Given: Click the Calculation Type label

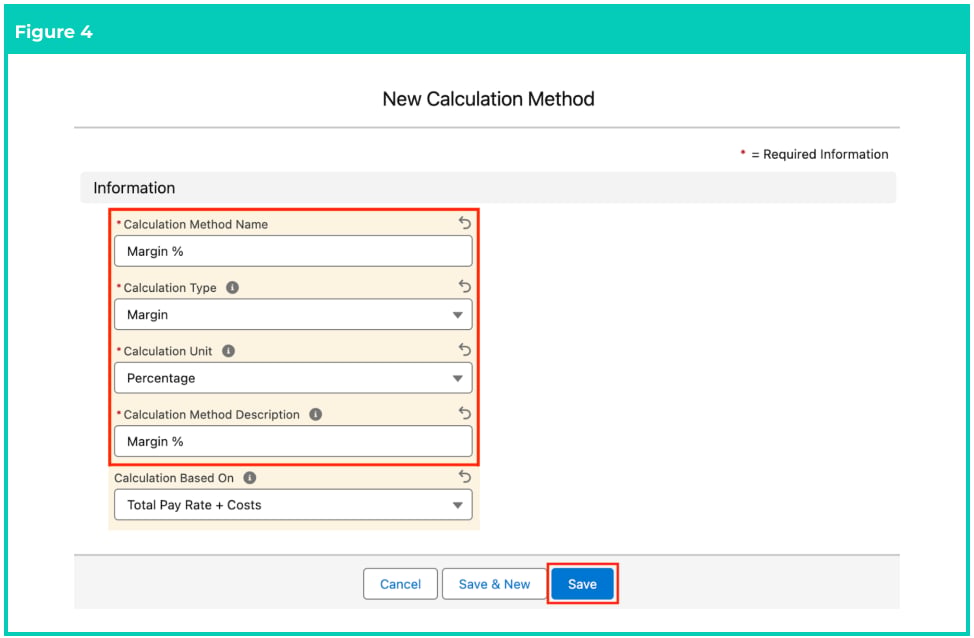Looking at the screenshot, I should [x=170, y=288].
